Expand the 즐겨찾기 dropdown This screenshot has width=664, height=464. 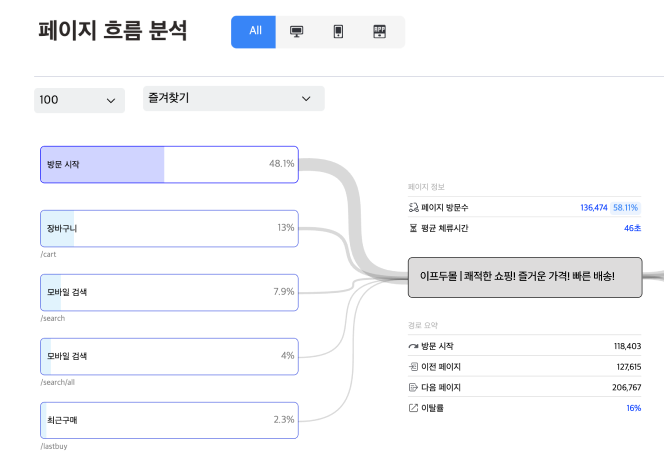234,99
